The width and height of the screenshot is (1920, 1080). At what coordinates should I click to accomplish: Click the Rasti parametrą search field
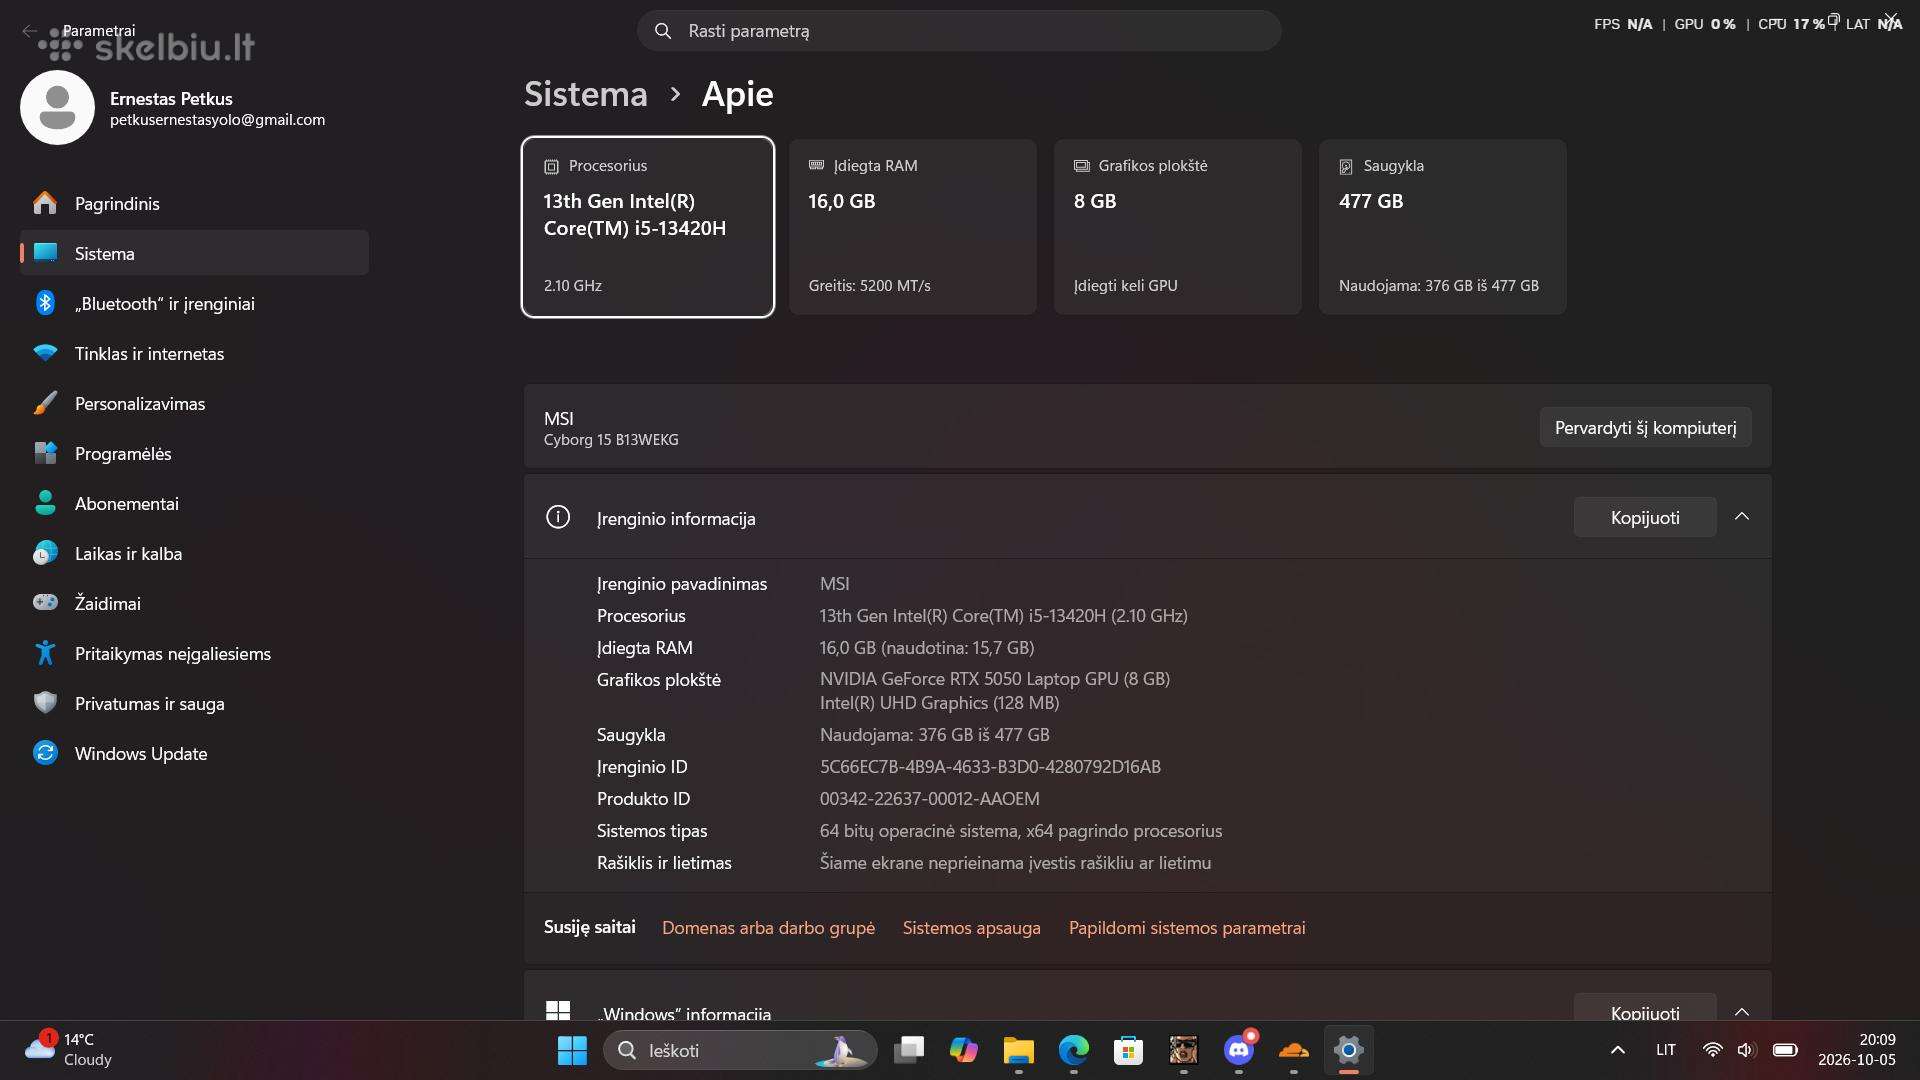[x=959, y=31]
